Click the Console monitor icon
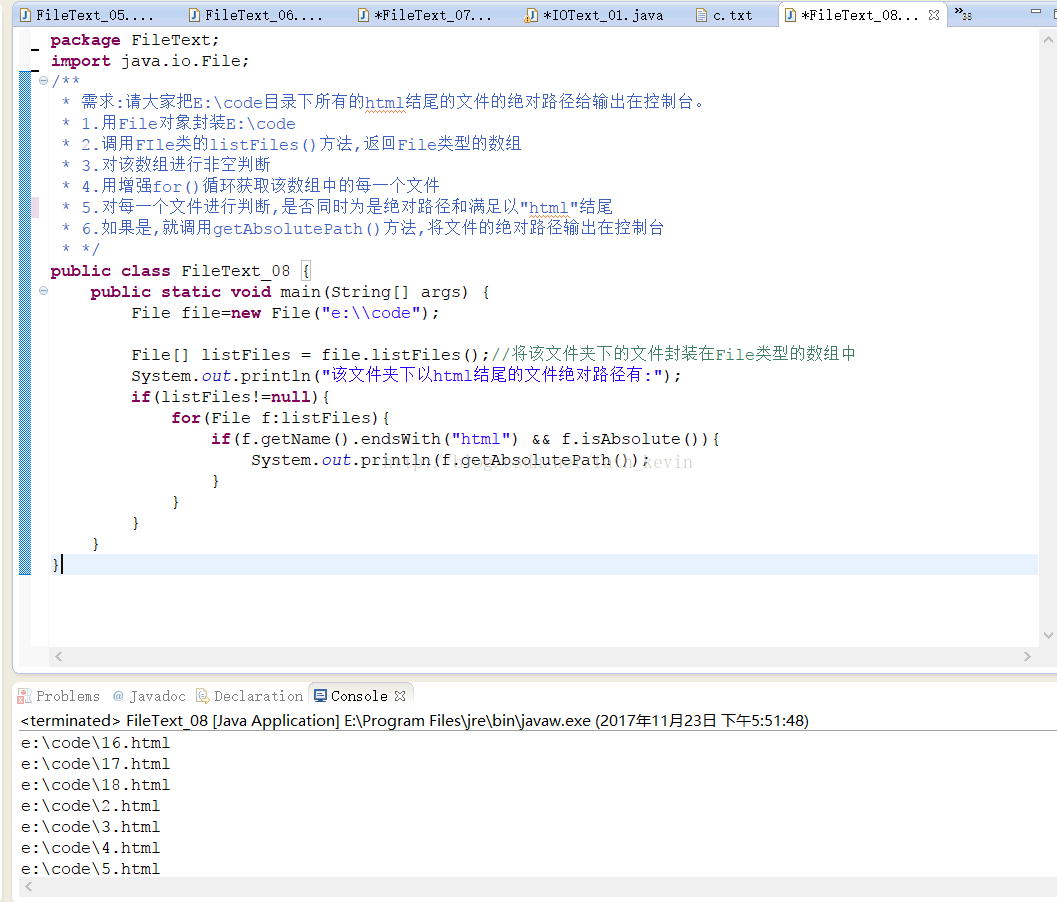This screenshot has width=1057, height=902. 321,696
